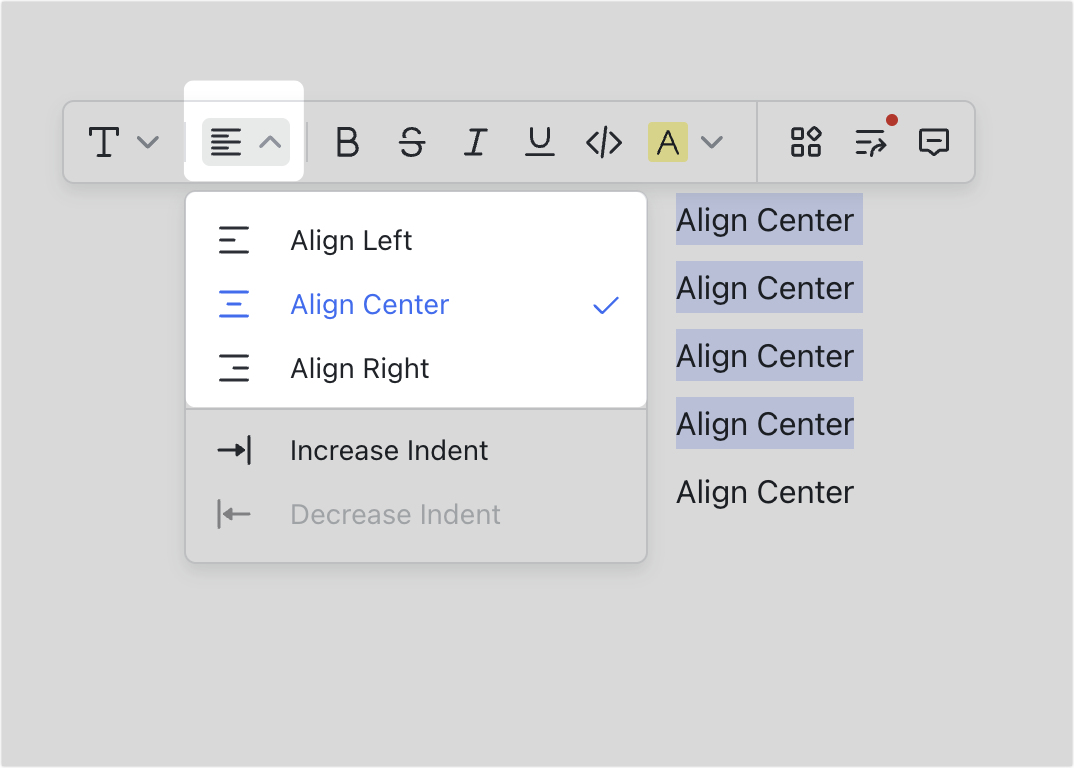Format selection as inline code
The image size is (1074, 768).
[603, 142]
